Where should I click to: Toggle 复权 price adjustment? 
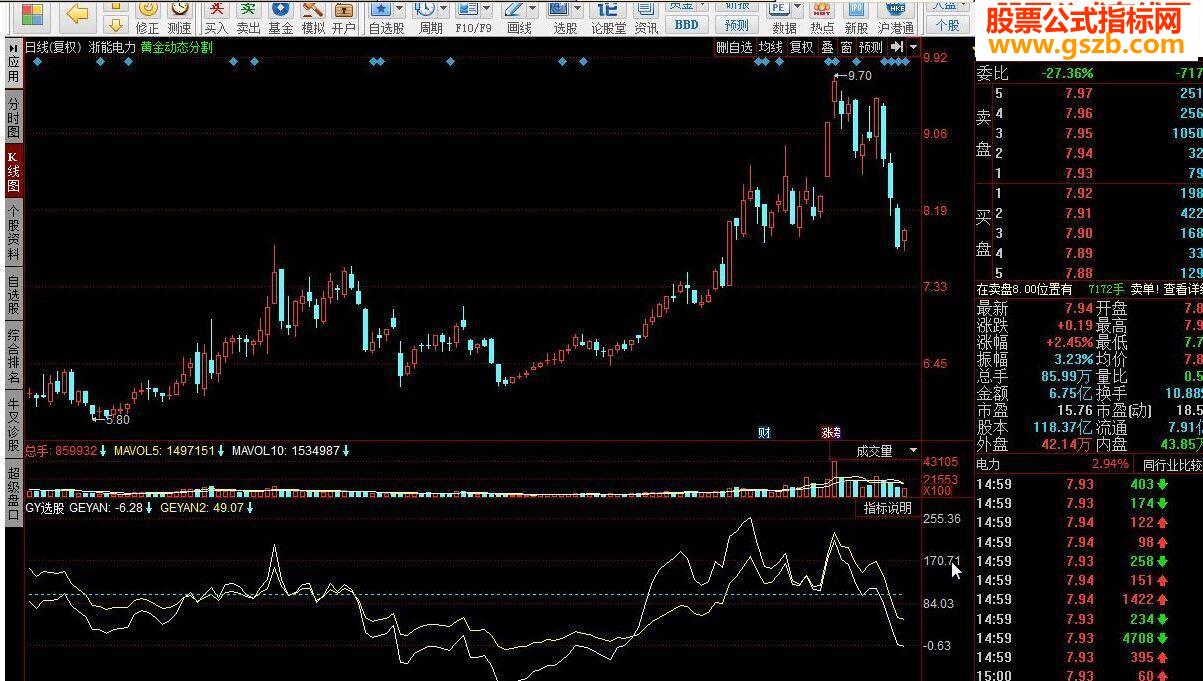[x=801, y=47]
